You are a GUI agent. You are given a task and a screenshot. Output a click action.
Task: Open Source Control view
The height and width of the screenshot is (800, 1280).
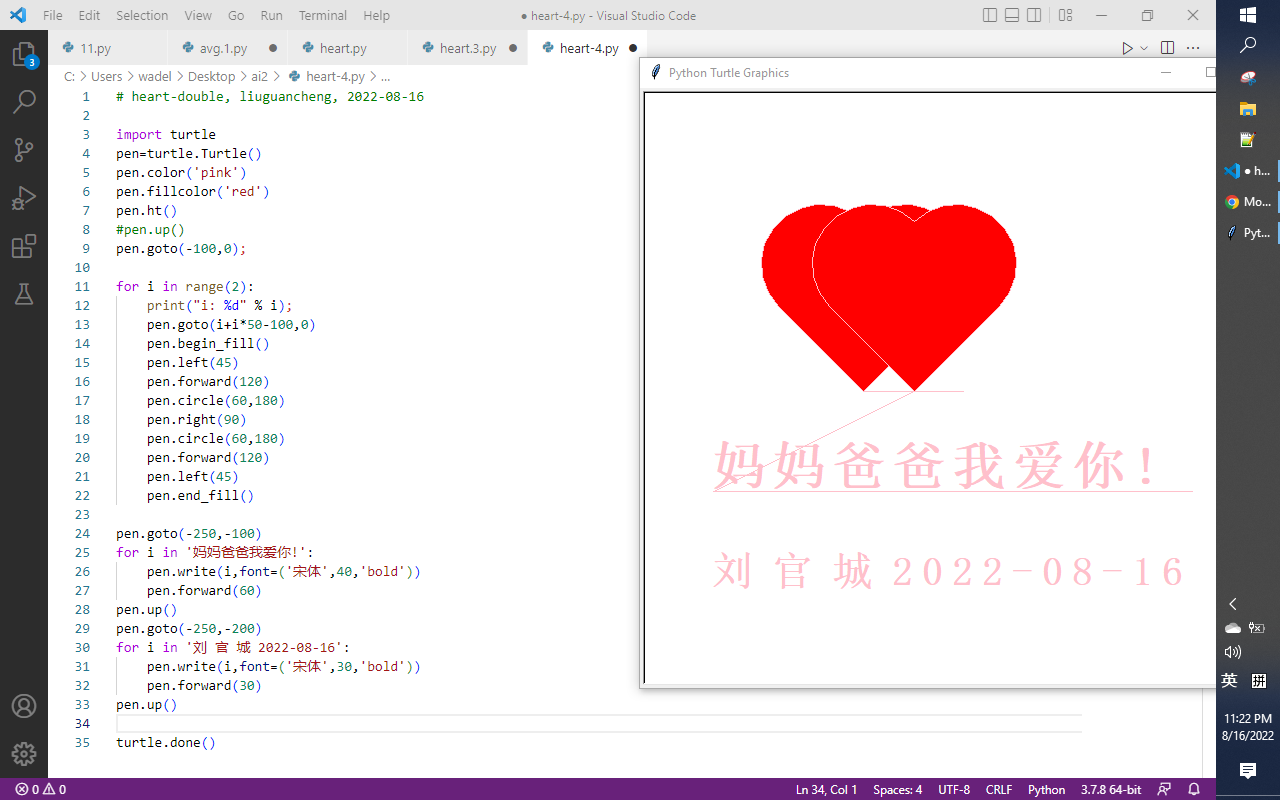point(24,150)
